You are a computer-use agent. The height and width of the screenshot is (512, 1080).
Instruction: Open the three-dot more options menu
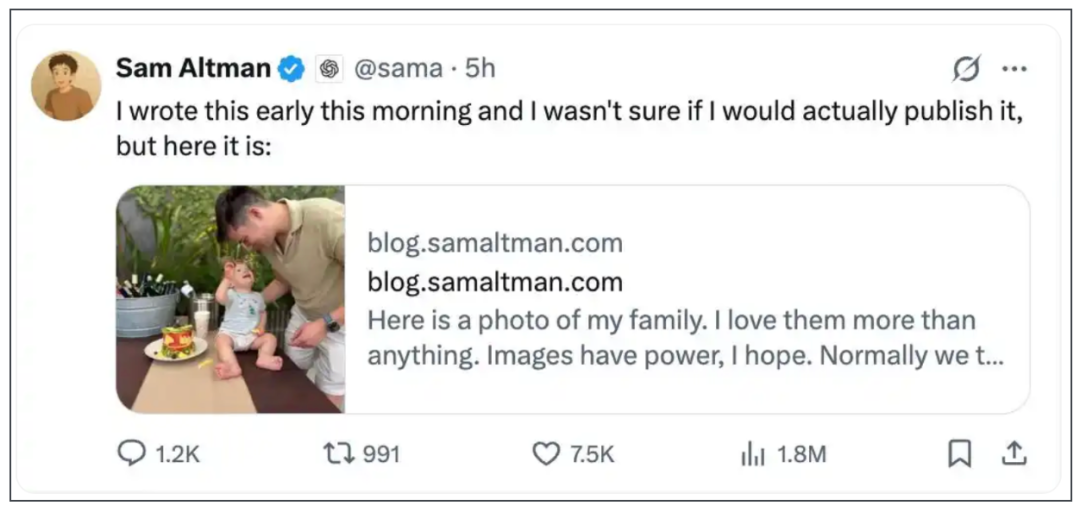(1014, 69)
